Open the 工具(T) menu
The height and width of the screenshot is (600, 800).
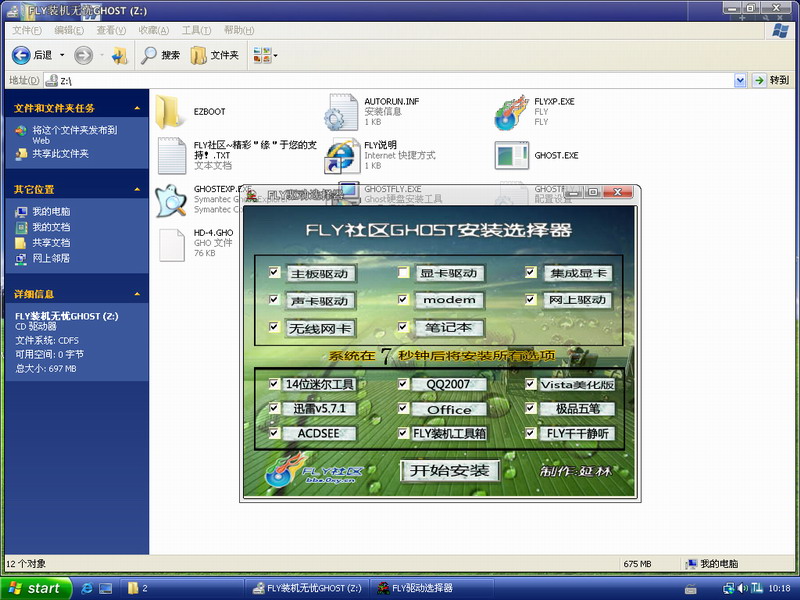(x=196, y=31)
